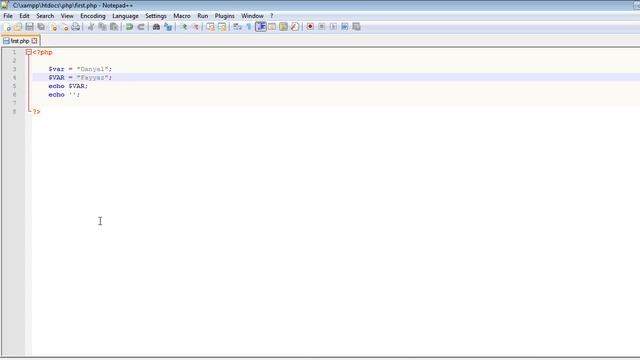
Task: Open the Settings menu
Action: tap(156, 16)
